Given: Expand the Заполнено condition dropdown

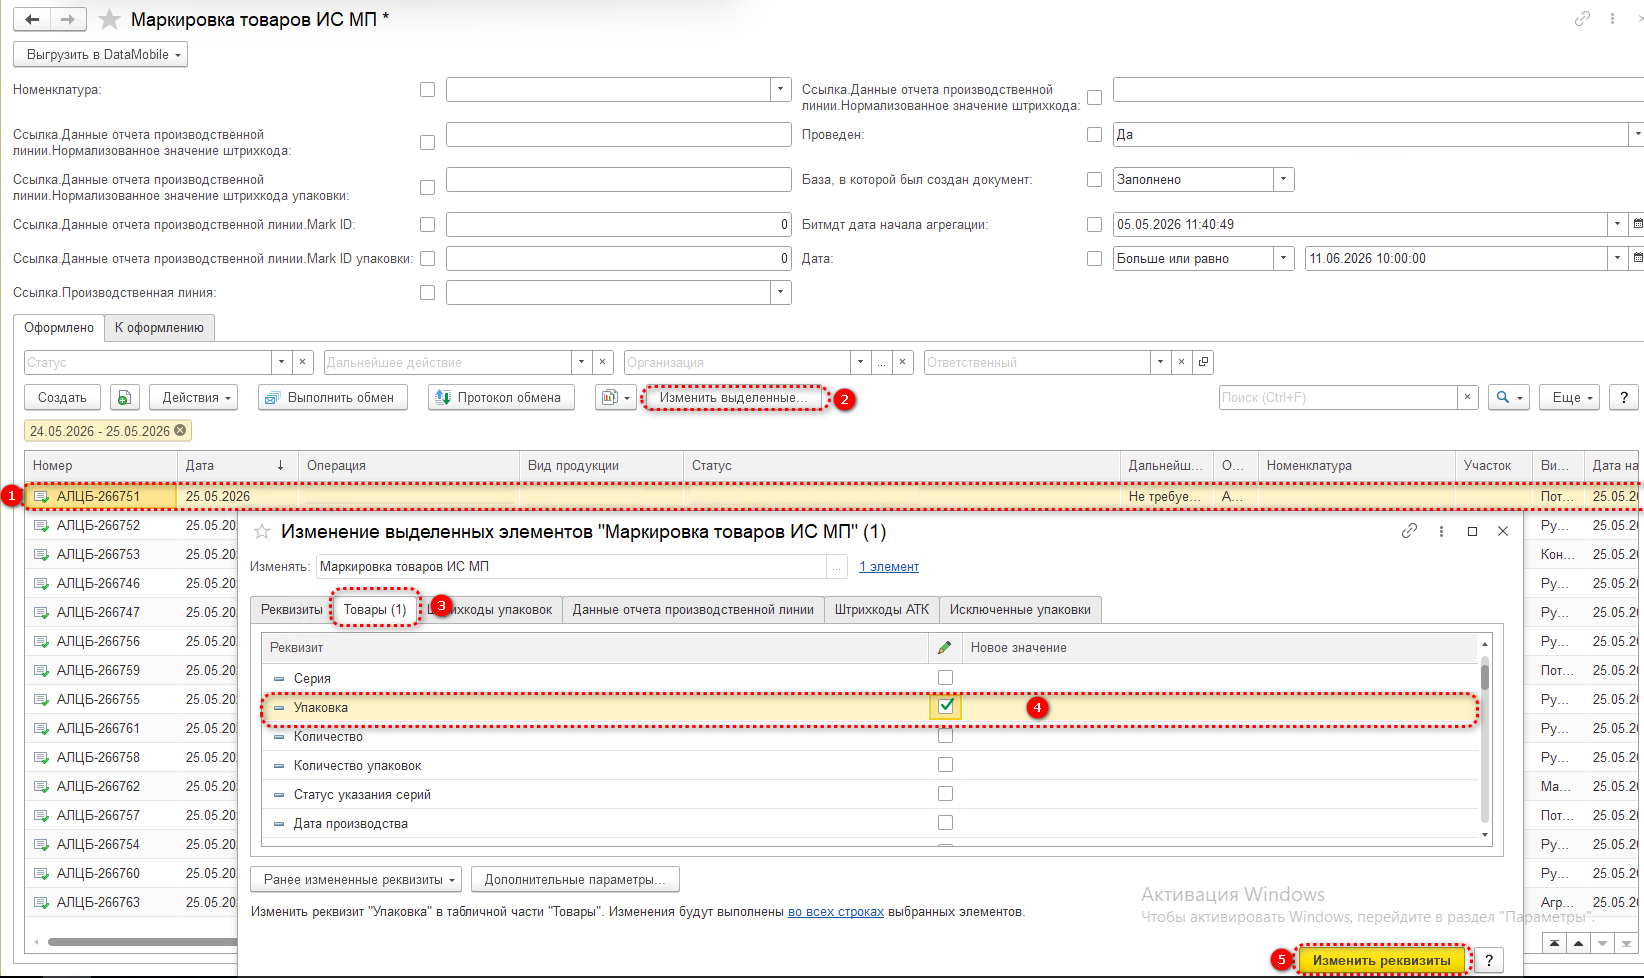Looking at the screenshot, I should point(1284,179).
